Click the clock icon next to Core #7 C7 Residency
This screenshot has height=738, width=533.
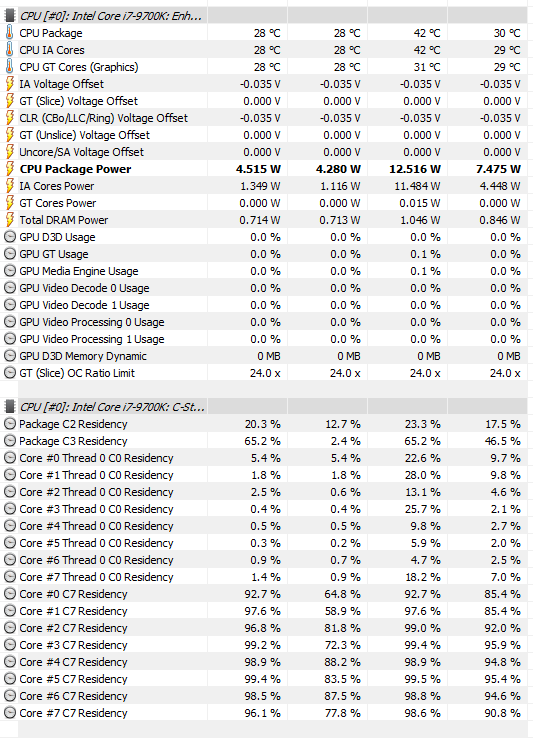coord(9,713)
